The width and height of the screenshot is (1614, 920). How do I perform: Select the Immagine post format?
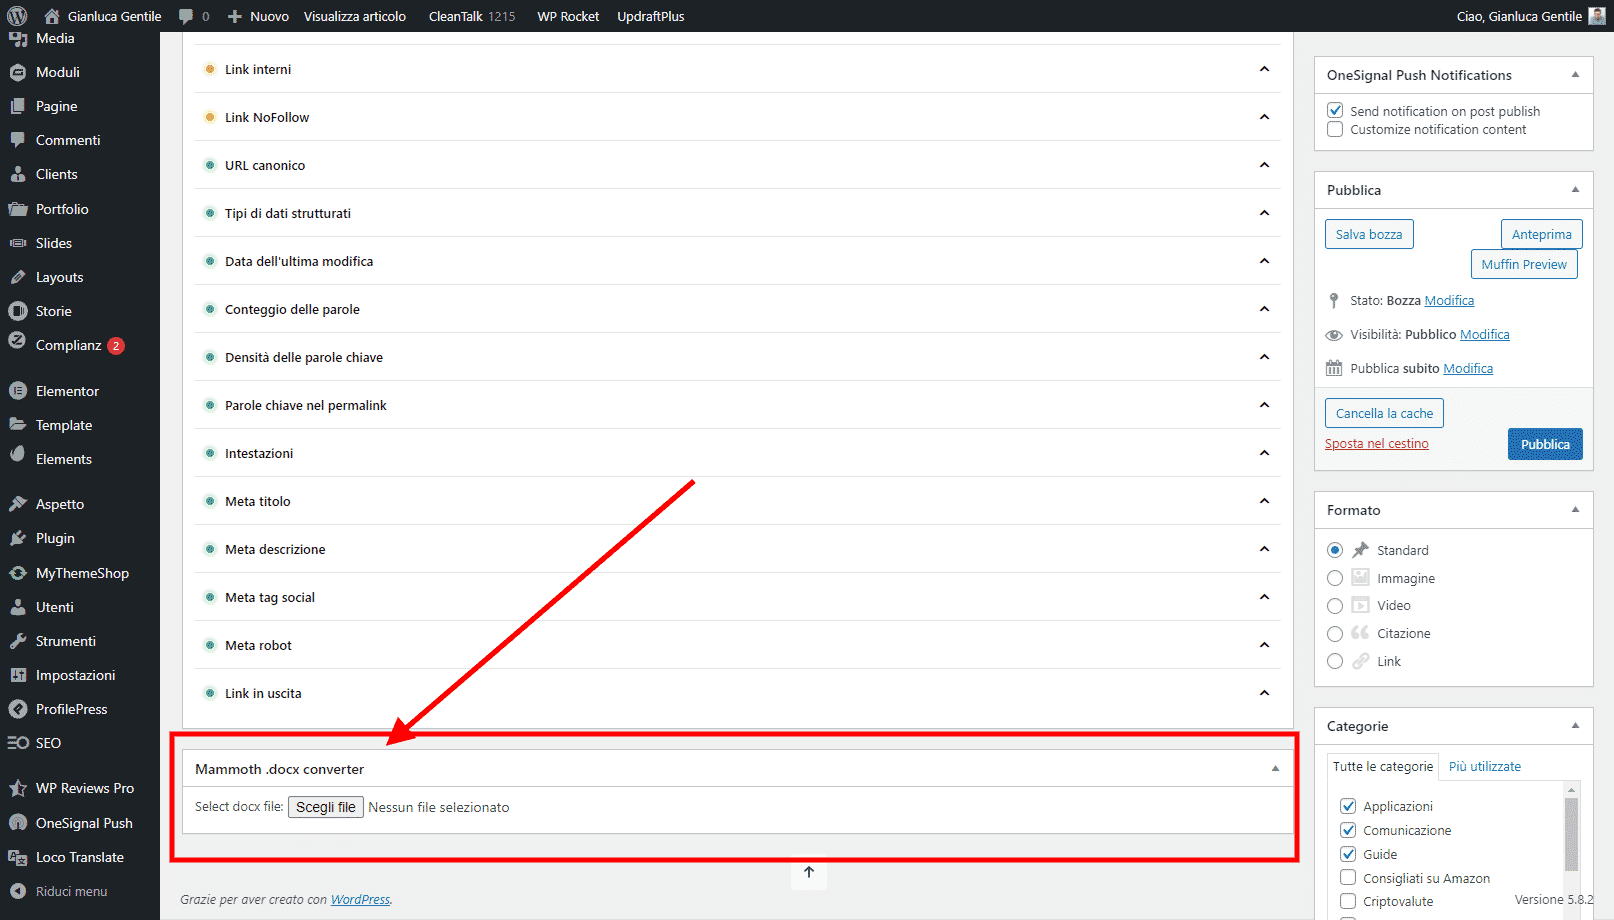point(1335,578)
